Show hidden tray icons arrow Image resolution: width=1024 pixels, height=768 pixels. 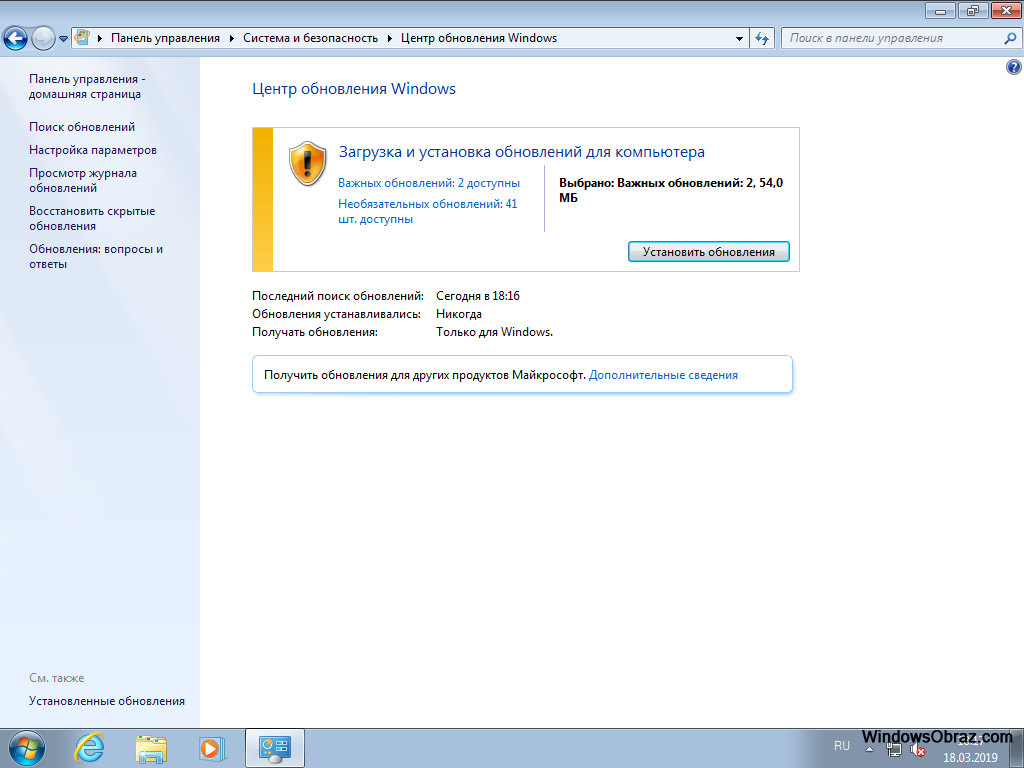click(x=869, y=749)
